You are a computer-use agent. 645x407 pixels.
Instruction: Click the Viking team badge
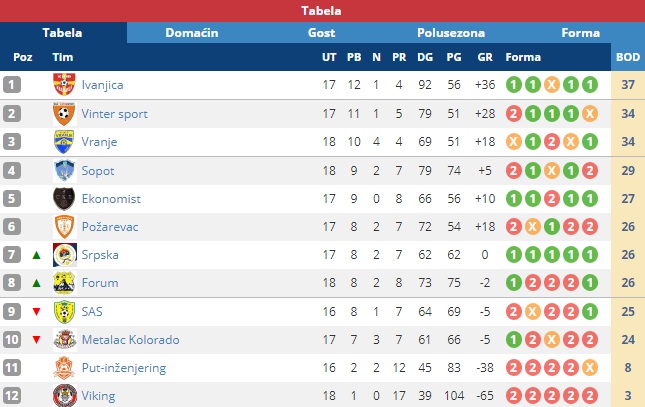[x=65, y=395]
